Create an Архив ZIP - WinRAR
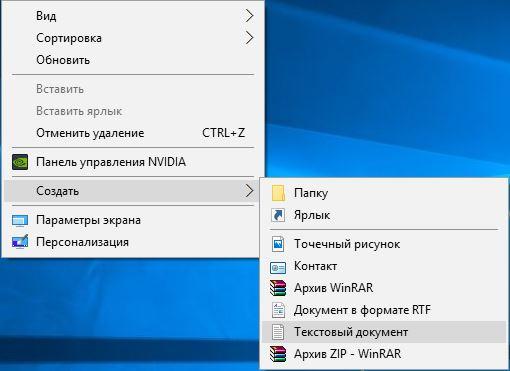 [384, 354]
